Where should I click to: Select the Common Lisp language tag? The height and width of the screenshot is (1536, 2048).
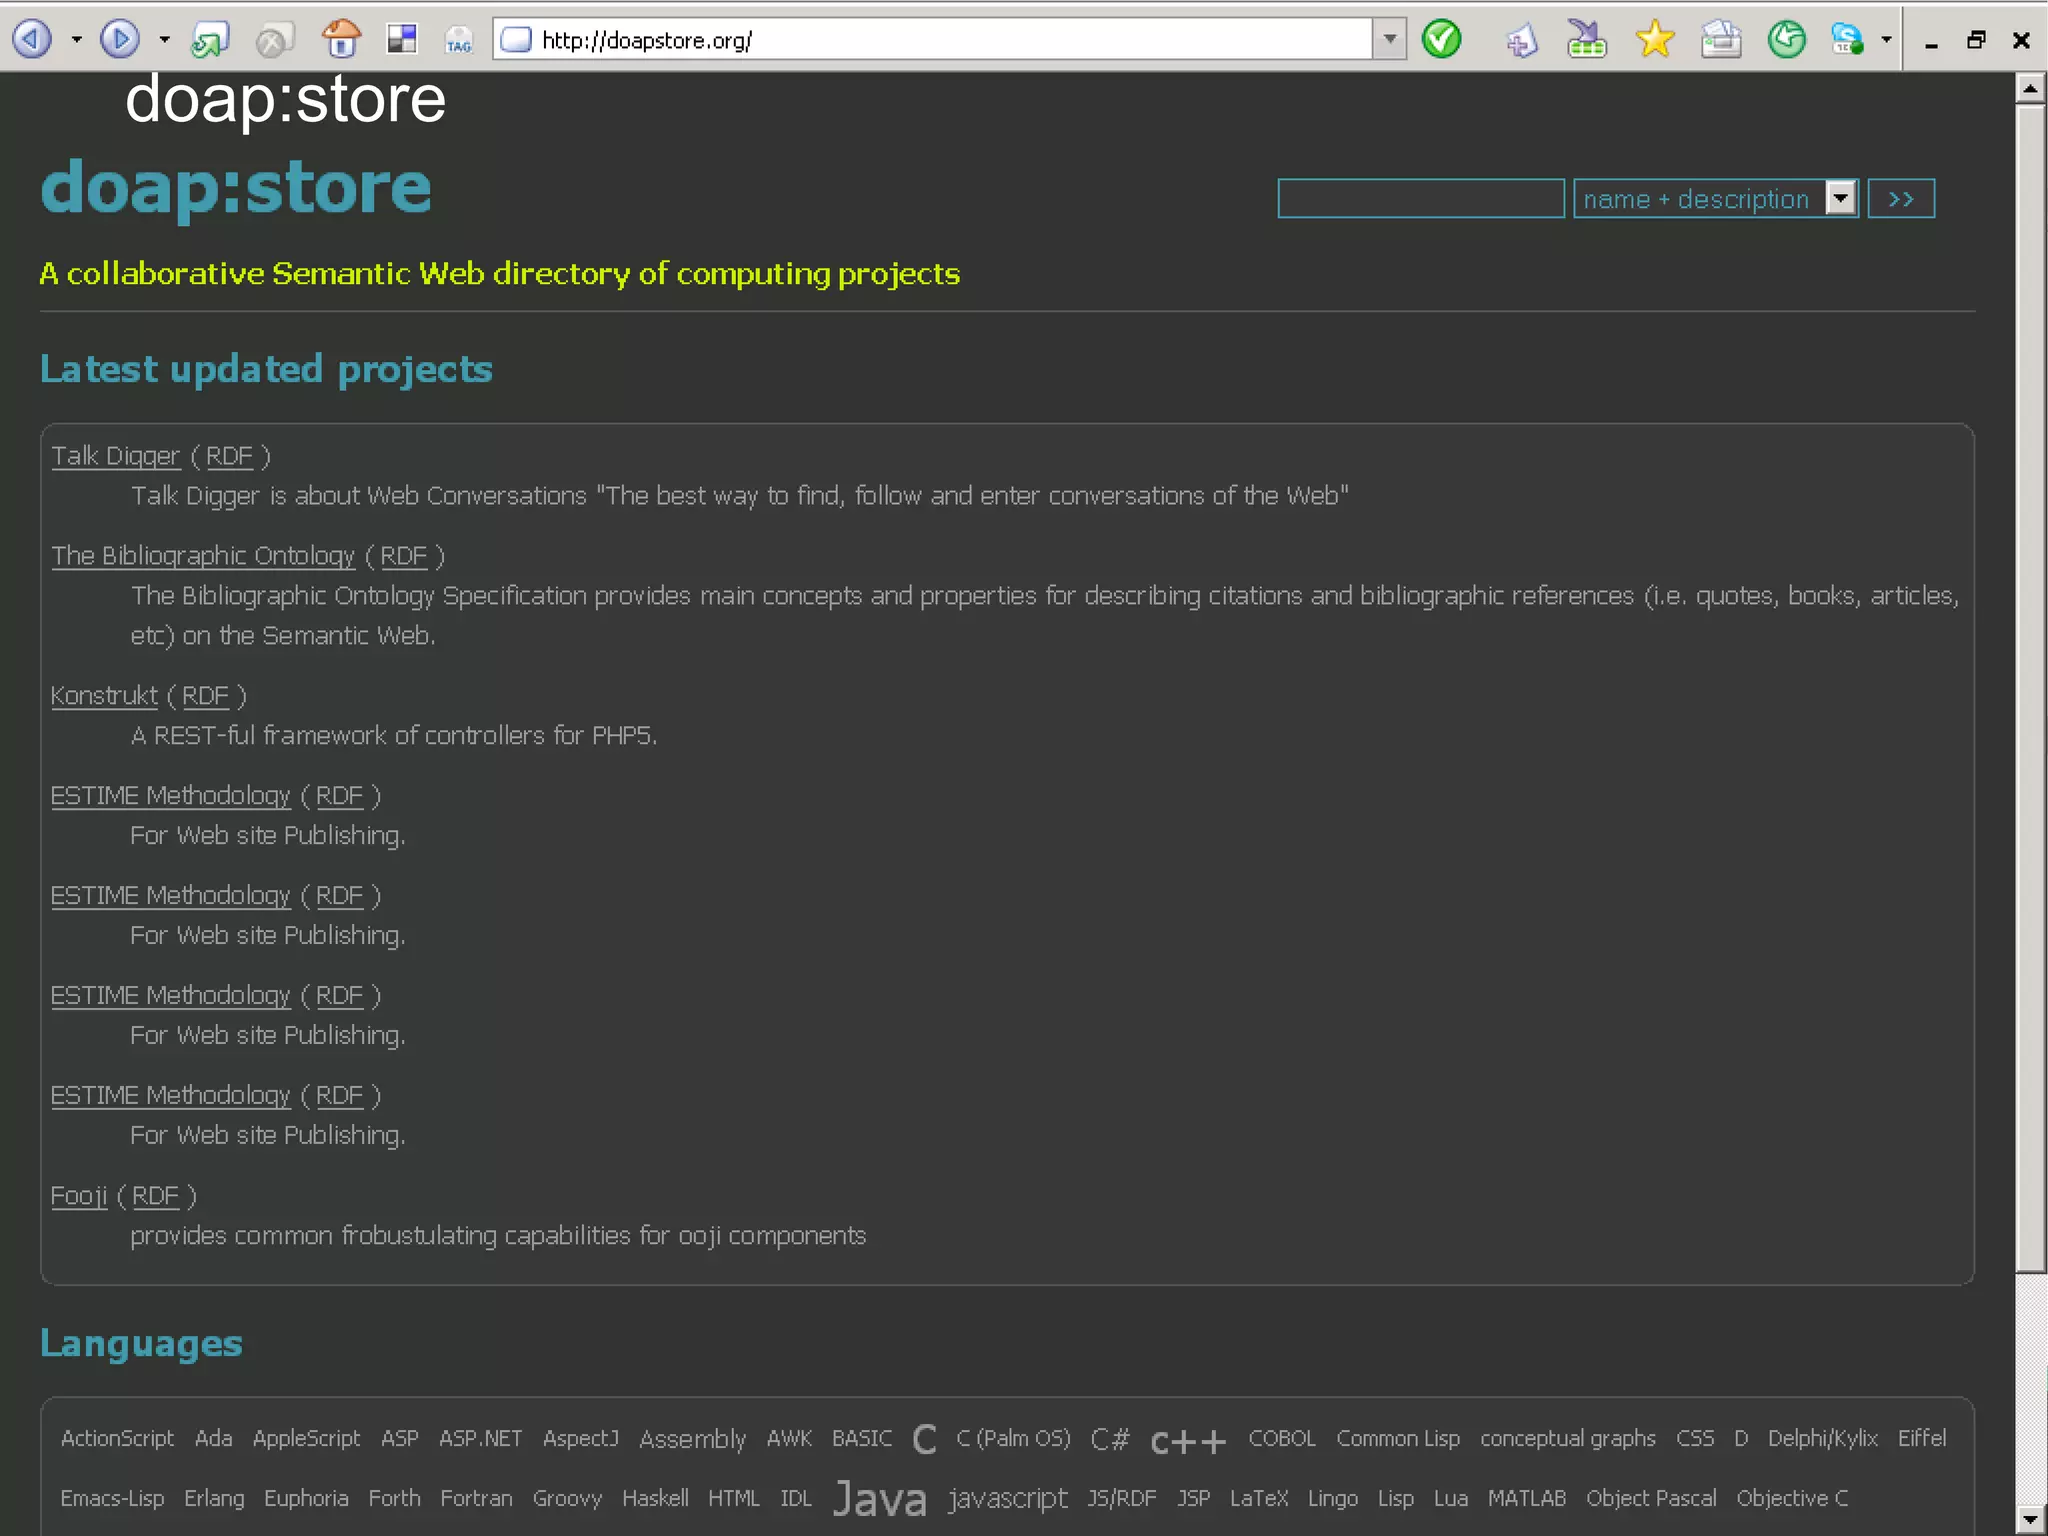1398,1438
